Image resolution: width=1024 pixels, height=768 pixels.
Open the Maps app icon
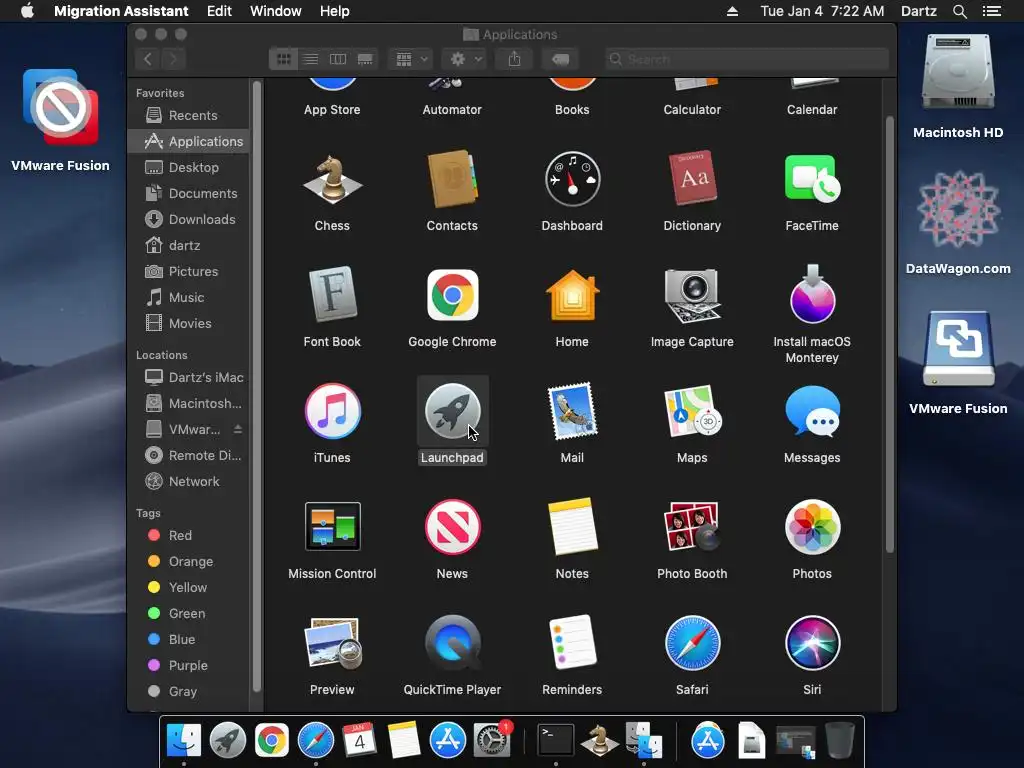[692, 411]
